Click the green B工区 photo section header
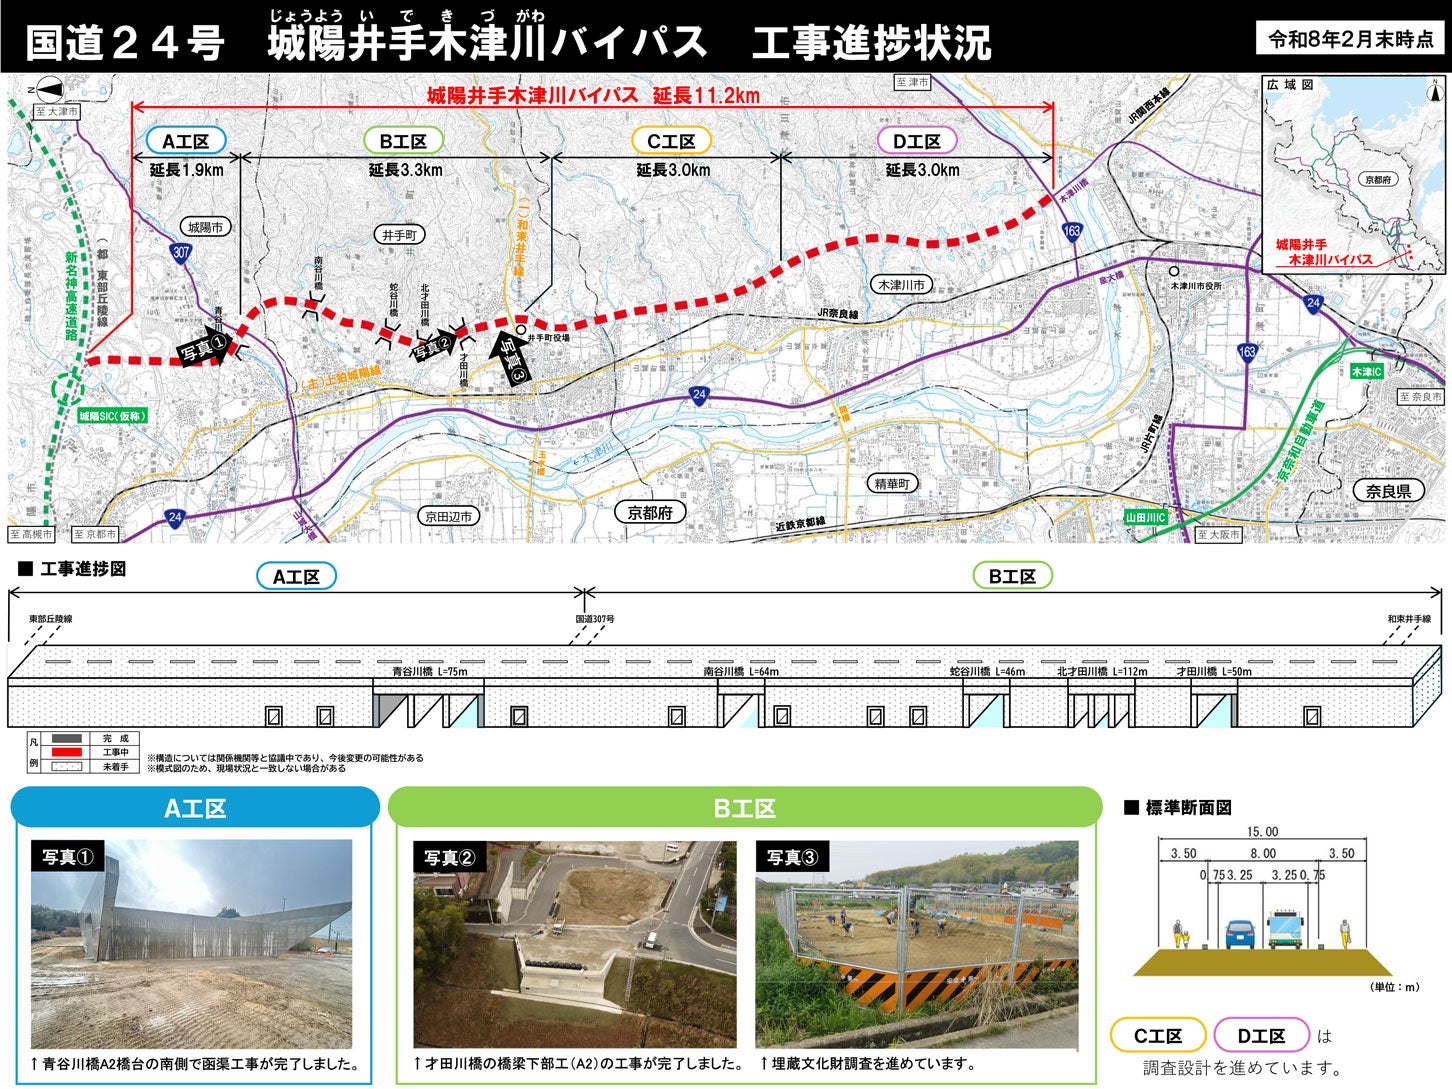Screen dimensions: 1452x1089 pos(745,807)
